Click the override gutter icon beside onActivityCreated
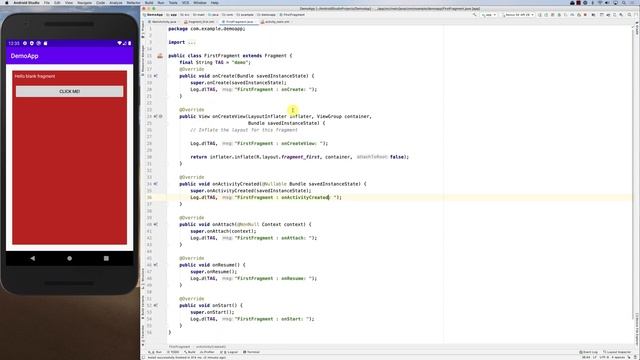This screenshot has width=640, height=360. [156, 184]
